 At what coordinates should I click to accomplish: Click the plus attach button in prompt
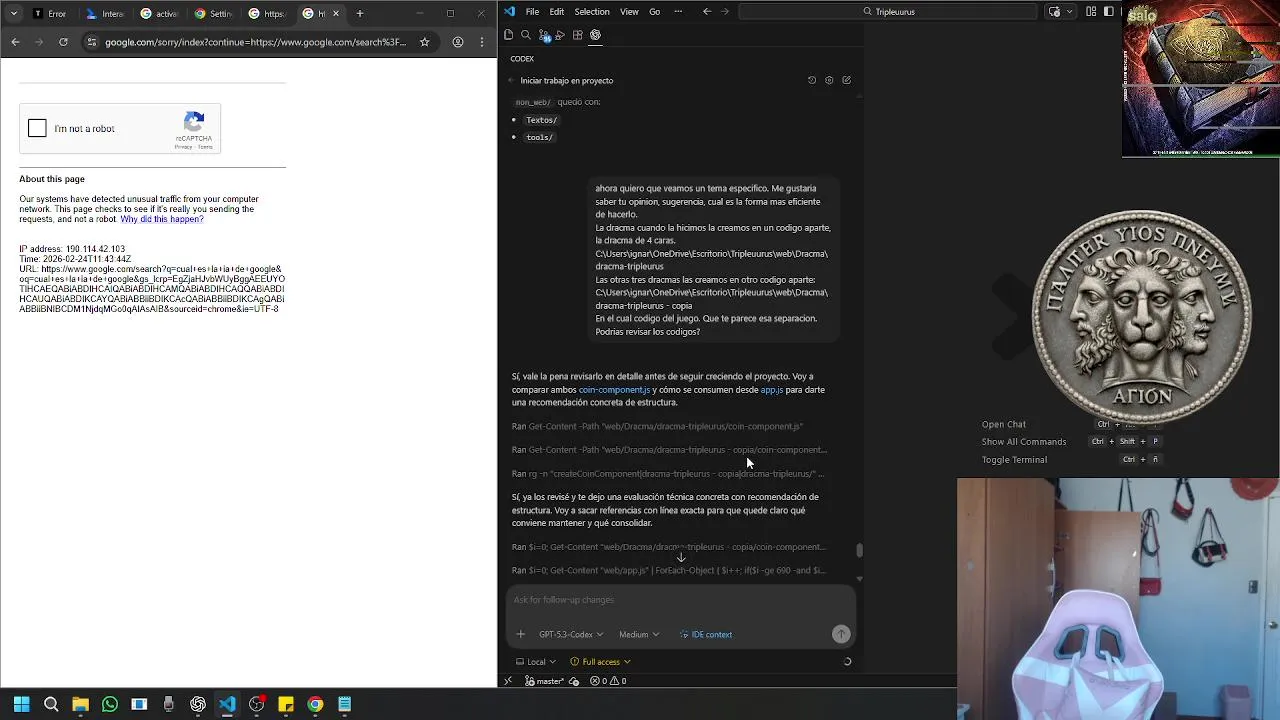point(520,634)
